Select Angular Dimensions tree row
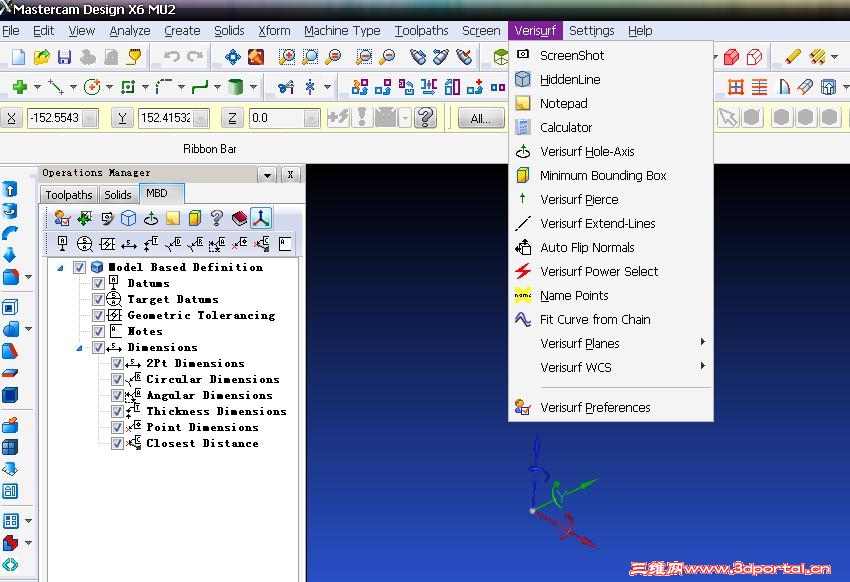Viewport: 850px width, 582px height. pyautogui.click(x=209, y=395)
